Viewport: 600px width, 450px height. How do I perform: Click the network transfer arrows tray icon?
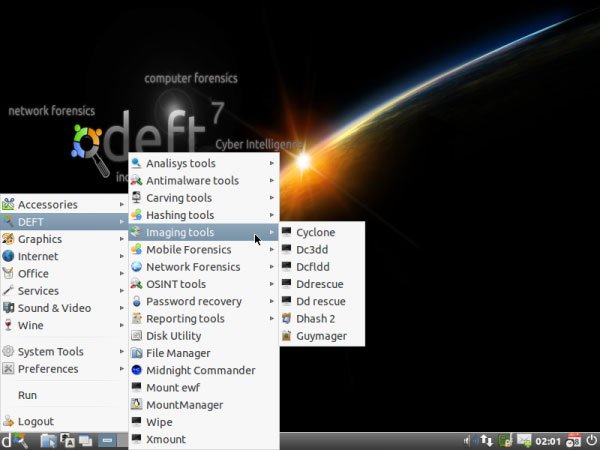[x=486, y=441]
